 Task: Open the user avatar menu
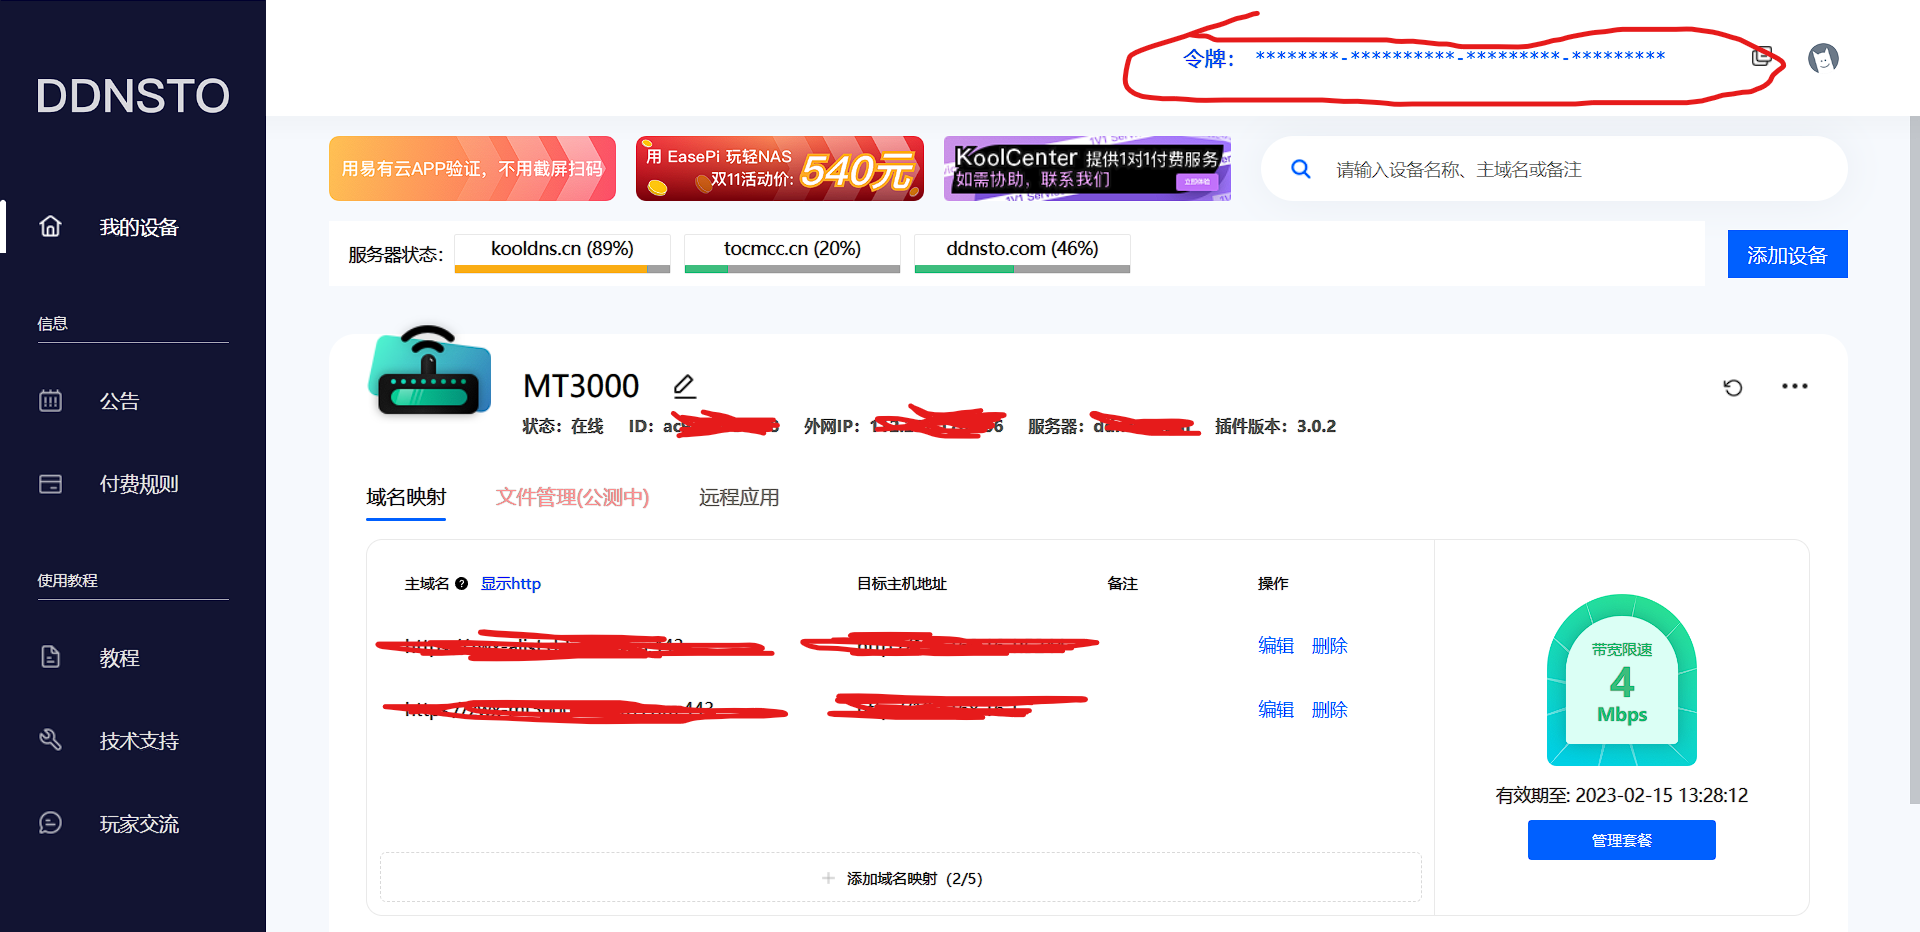(1823, 58)
